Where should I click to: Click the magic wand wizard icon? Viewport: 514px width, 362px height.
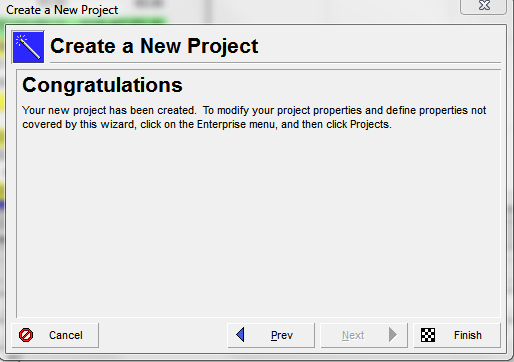[28, 47]
